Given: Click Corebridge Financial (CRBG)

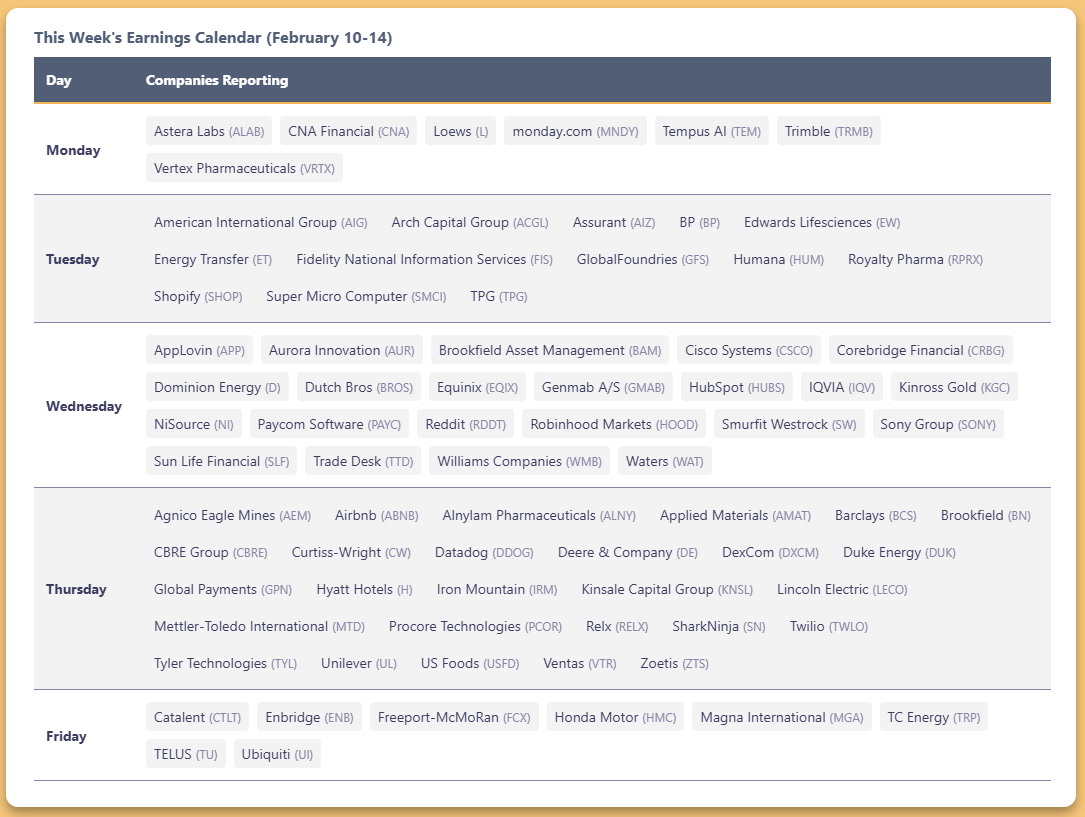Looking at the screenshot, I should pyautogui.click(x=920, y=350).
